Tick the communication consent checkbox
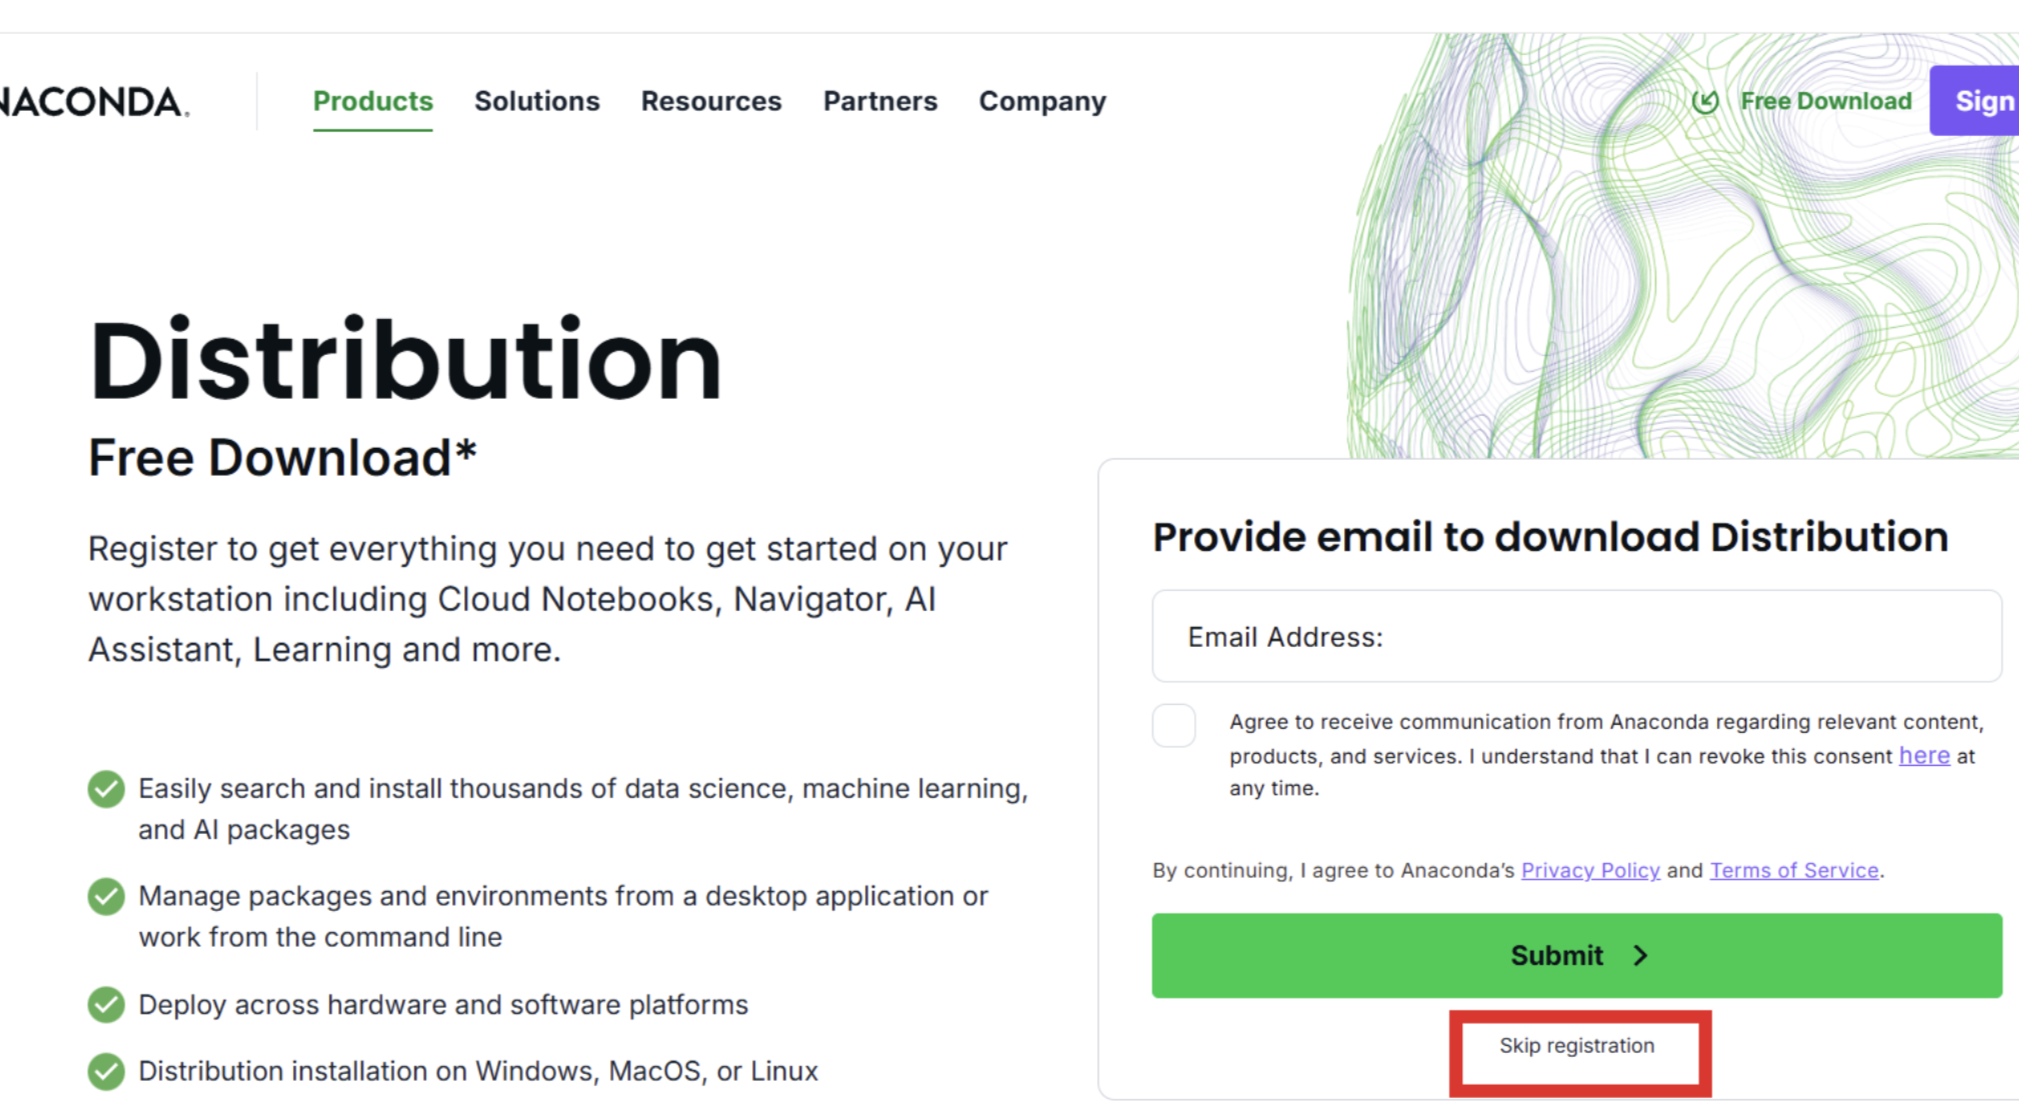 1174,725
